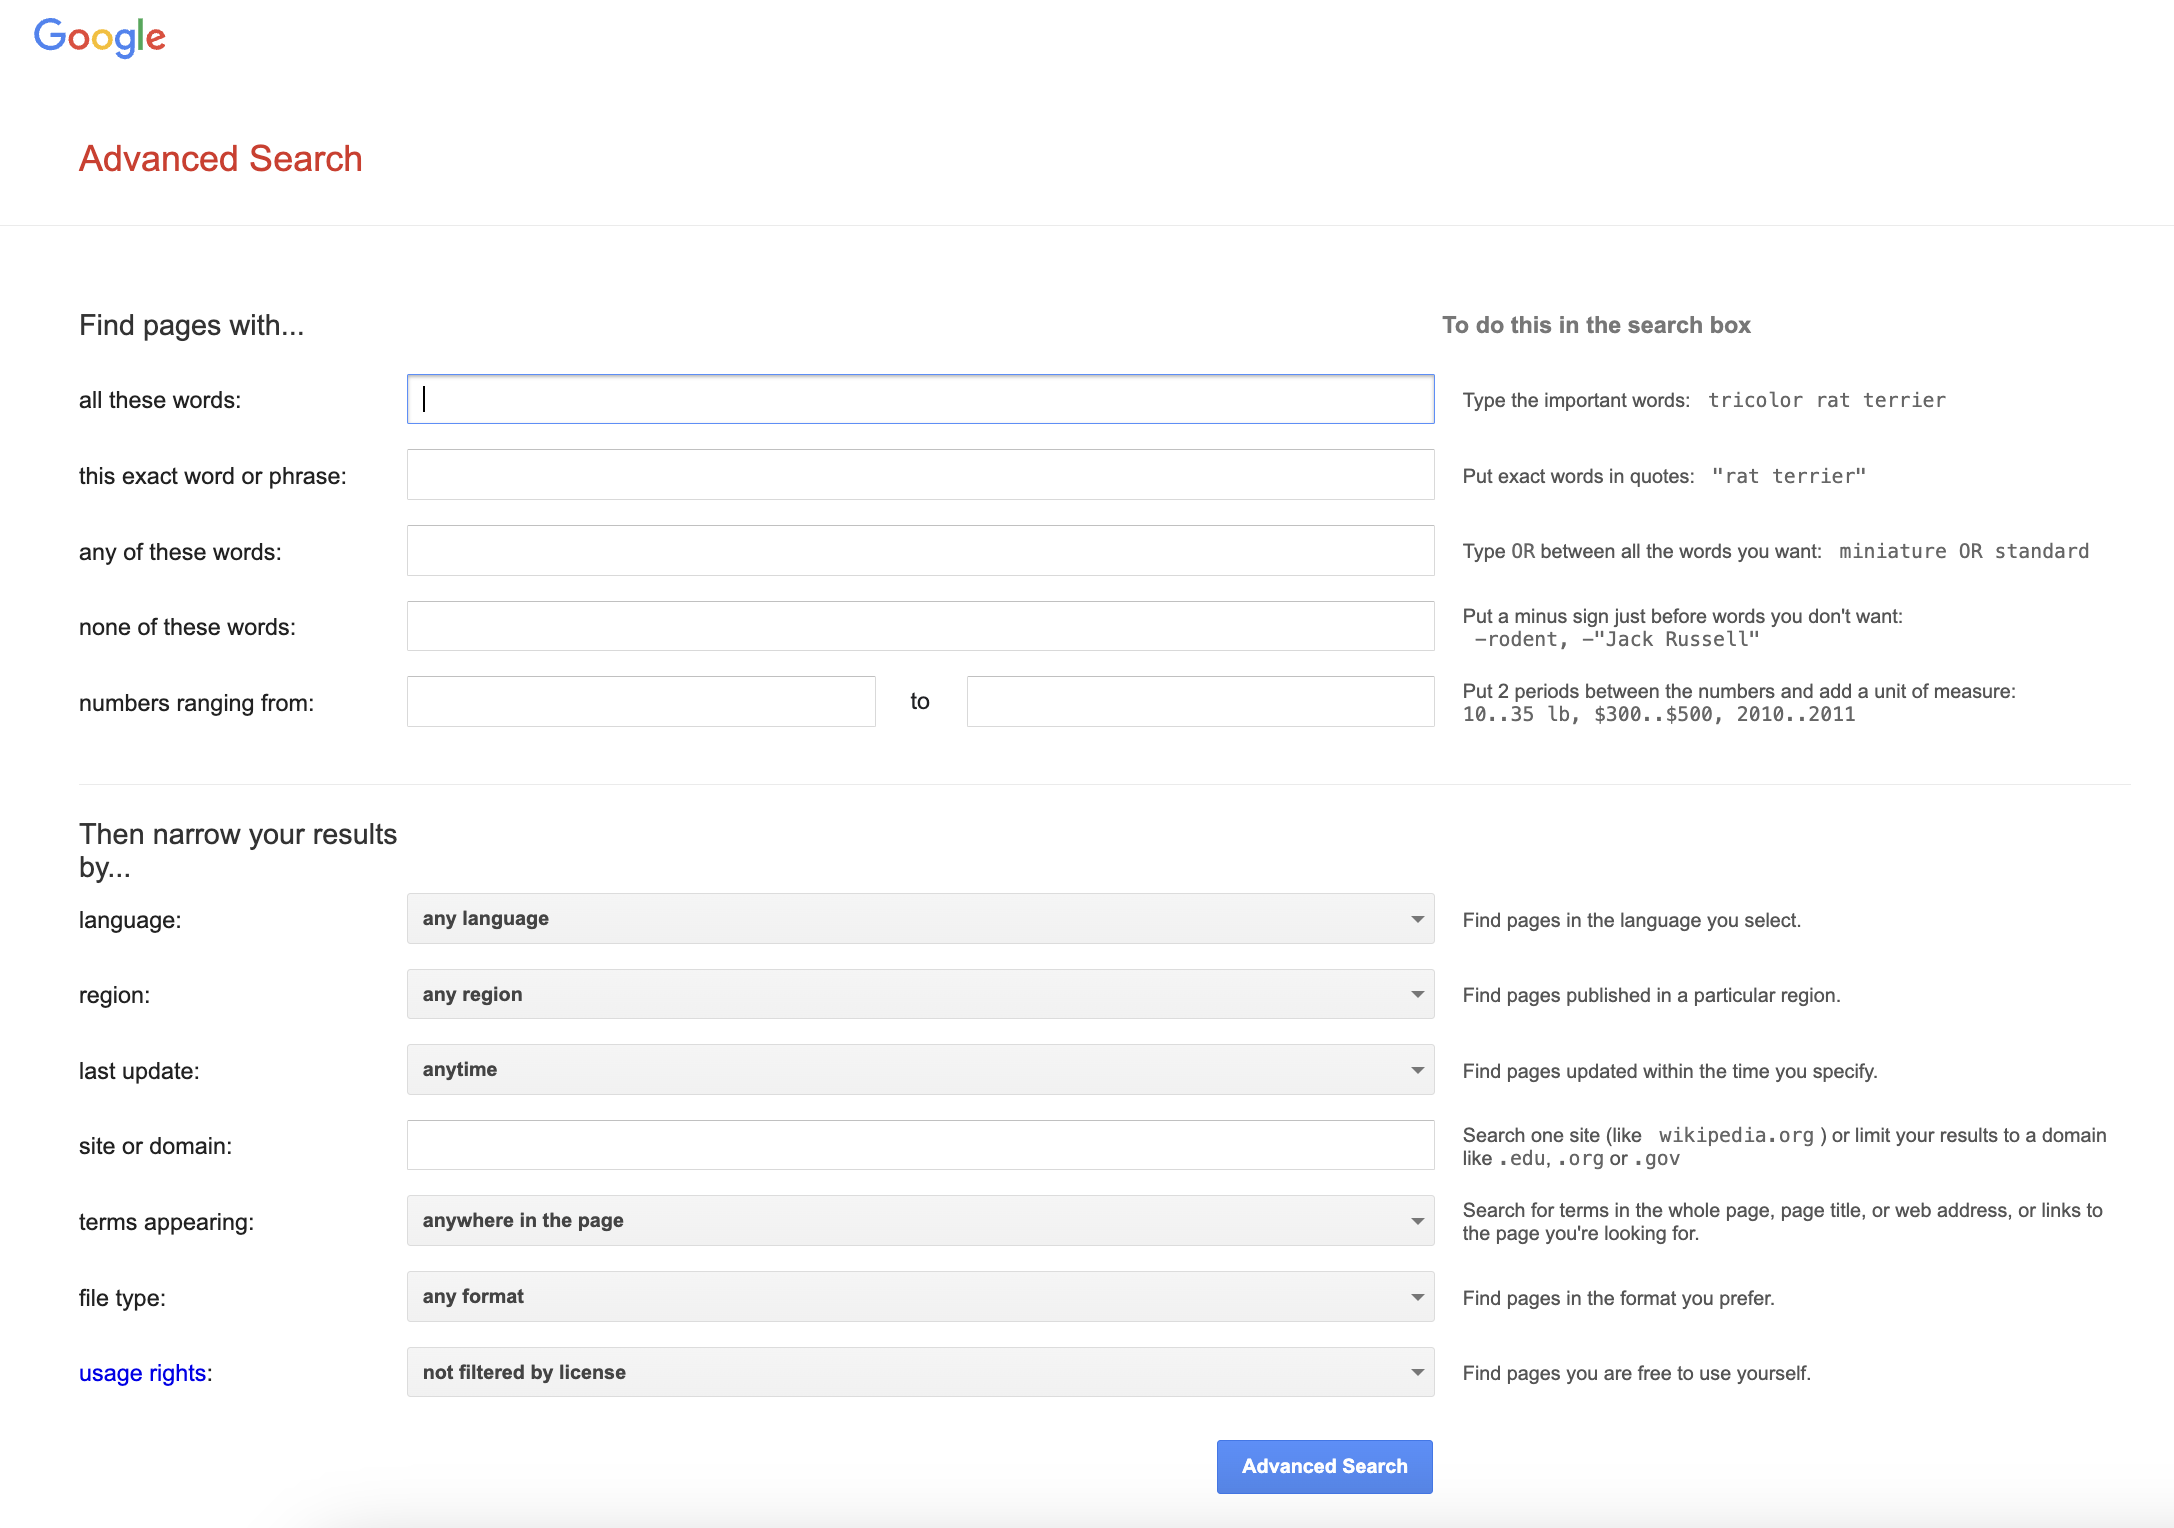This screenshot has width=2174, height=1528.
Task: Click the 'any of these words' input
Action: [920, 551]
